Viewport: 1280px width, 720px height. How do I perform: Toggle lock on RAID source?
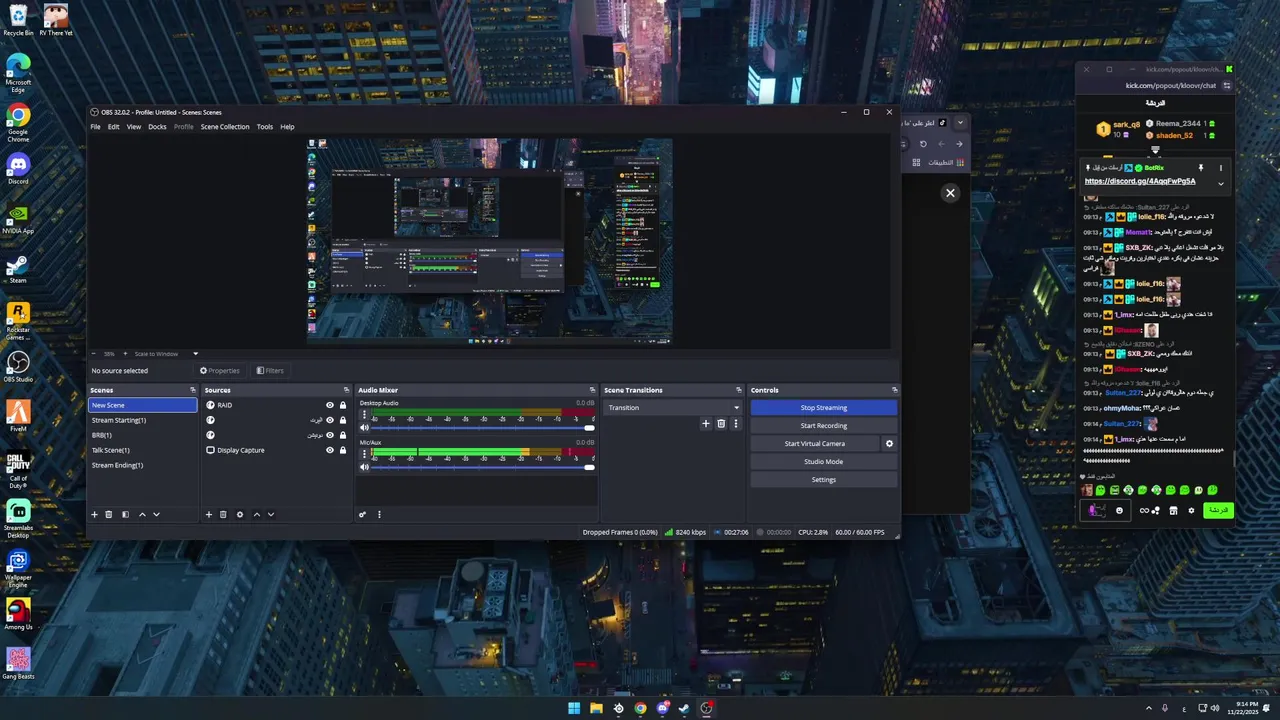343,405
